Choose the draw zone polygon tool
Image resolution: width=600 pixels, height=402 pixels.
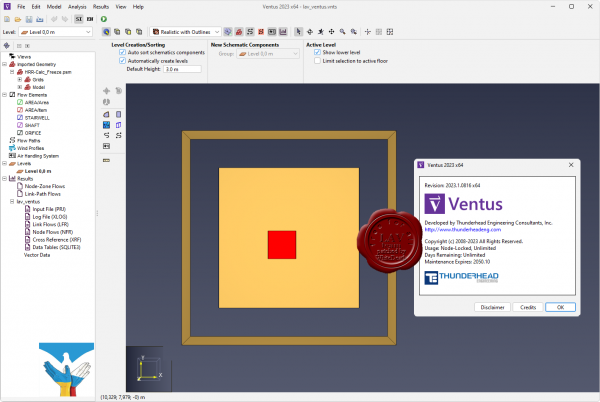(106, 114)
